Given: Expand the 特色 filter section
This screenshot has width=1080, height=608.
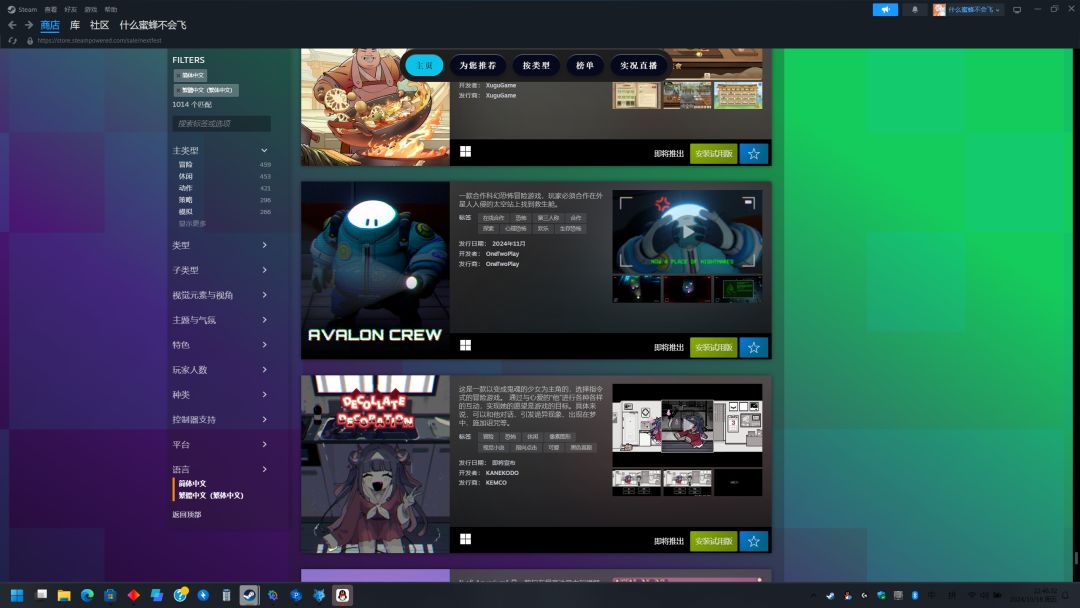Looking at the screenshot, I should (x=221, y=344).
